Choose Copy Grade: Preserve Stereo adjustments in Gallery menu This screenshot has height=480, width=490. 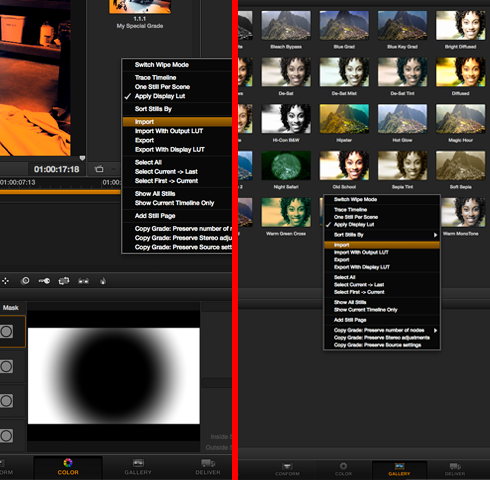pos(382,338)
